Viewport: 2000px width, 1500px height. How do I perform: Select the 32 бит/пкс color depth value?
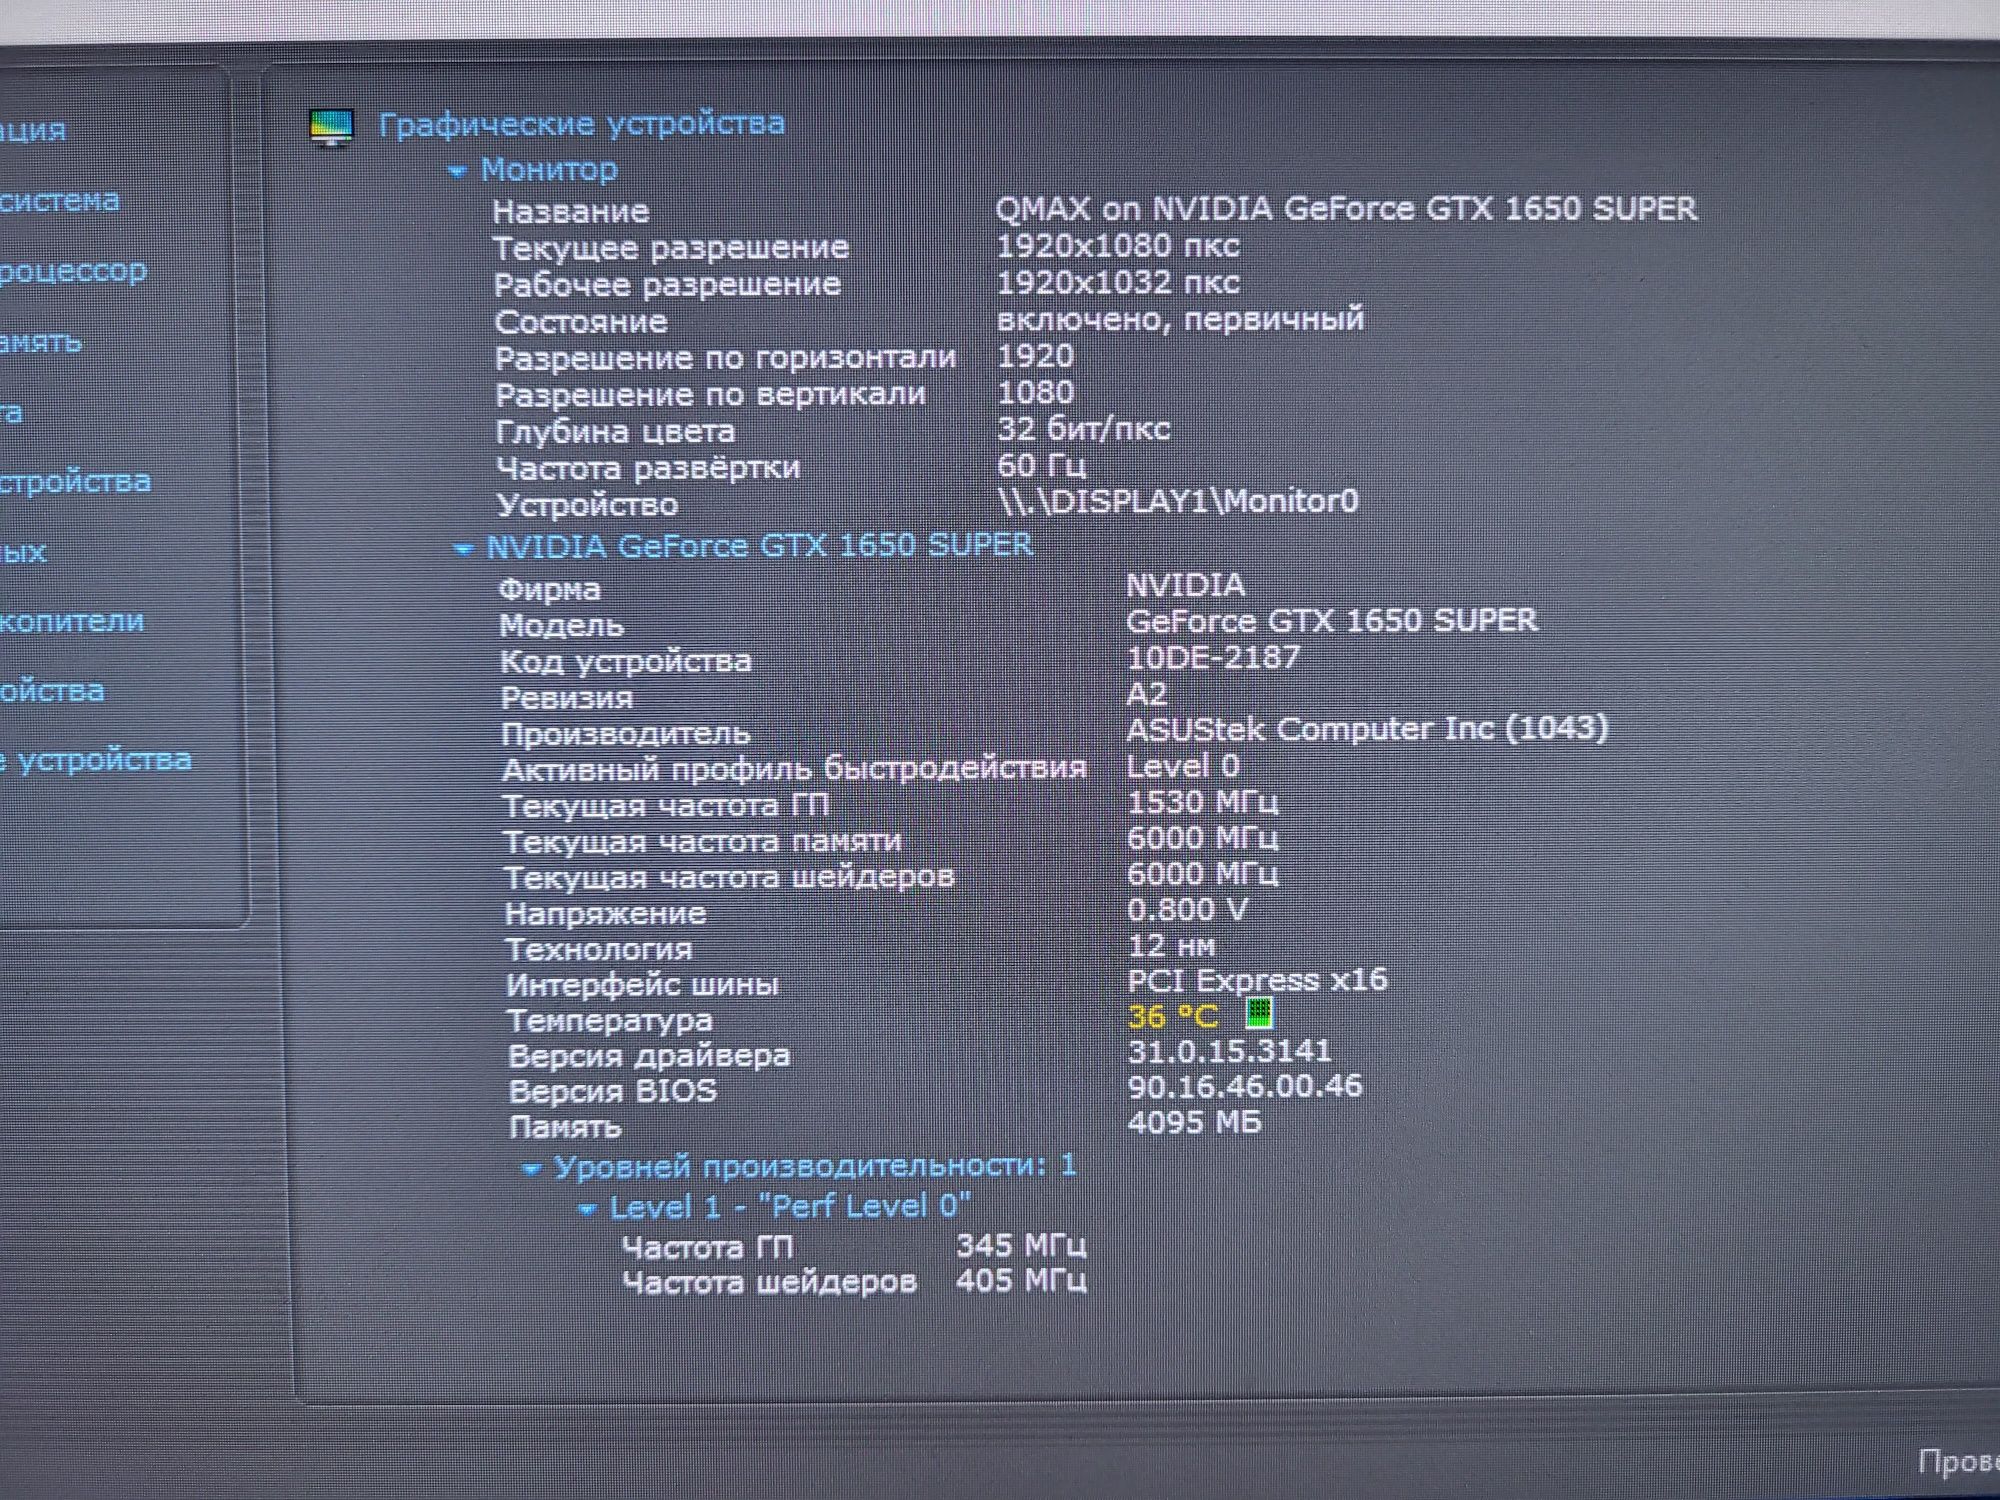coord(1084,429)
